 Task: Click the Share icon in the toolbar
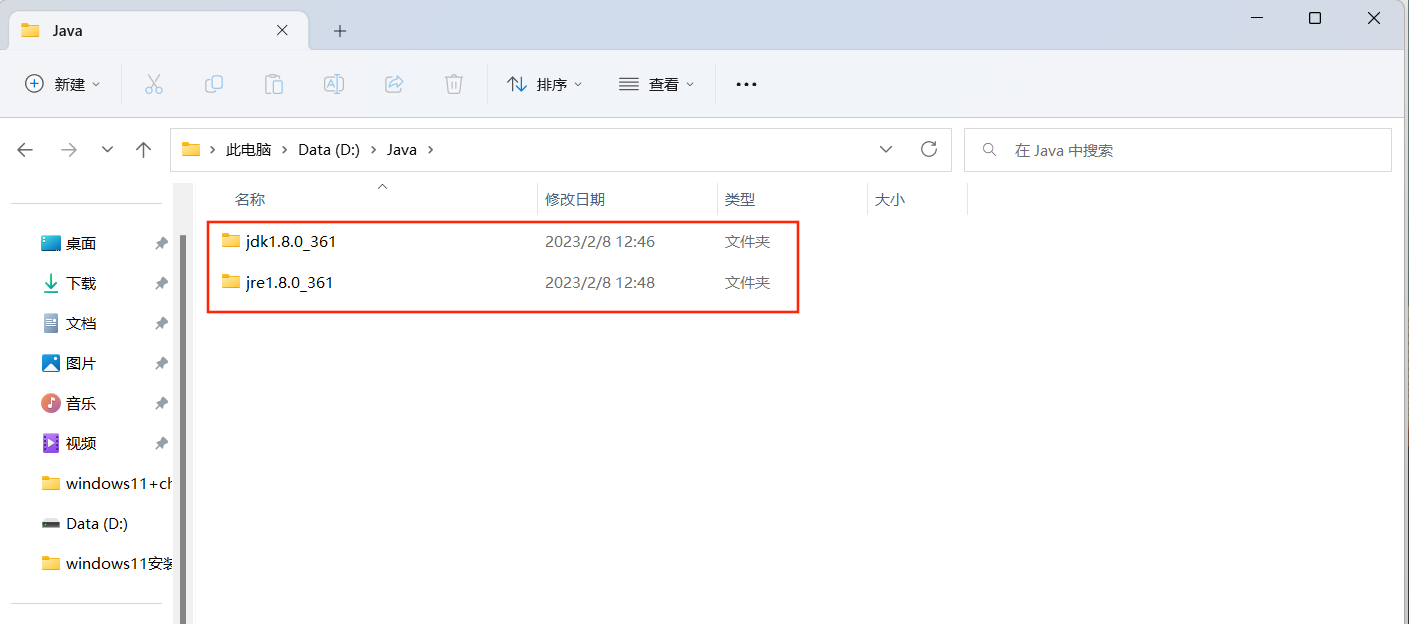coord(393,84)
